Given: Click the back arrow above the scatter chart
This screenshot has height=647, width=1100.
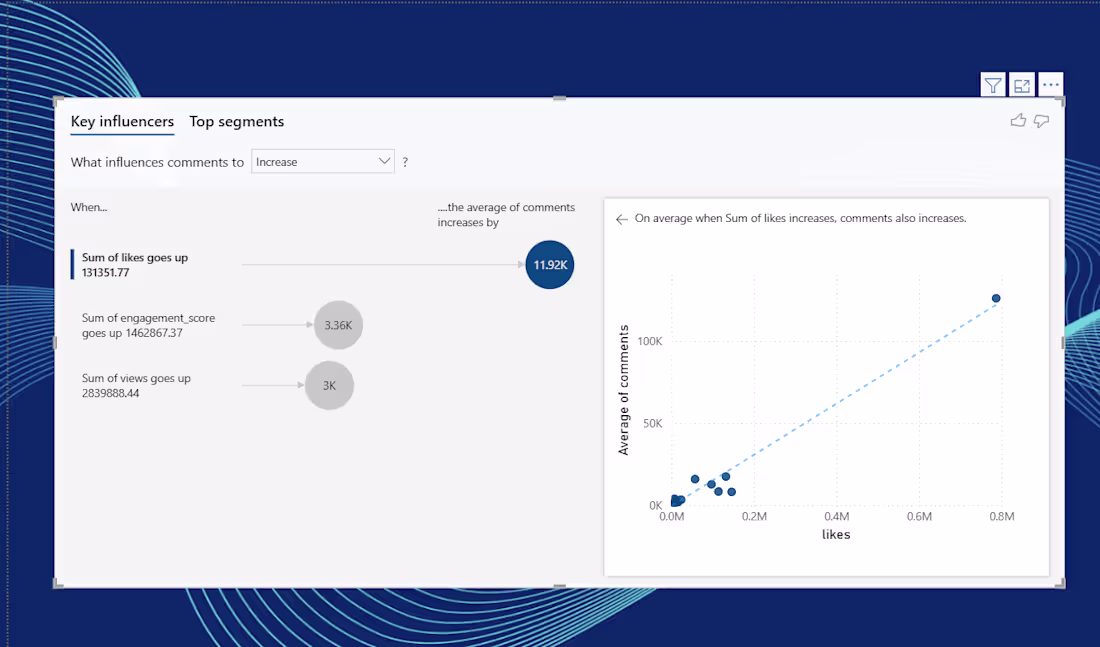Looking at the screenshot, I should [x=621, y=218].
